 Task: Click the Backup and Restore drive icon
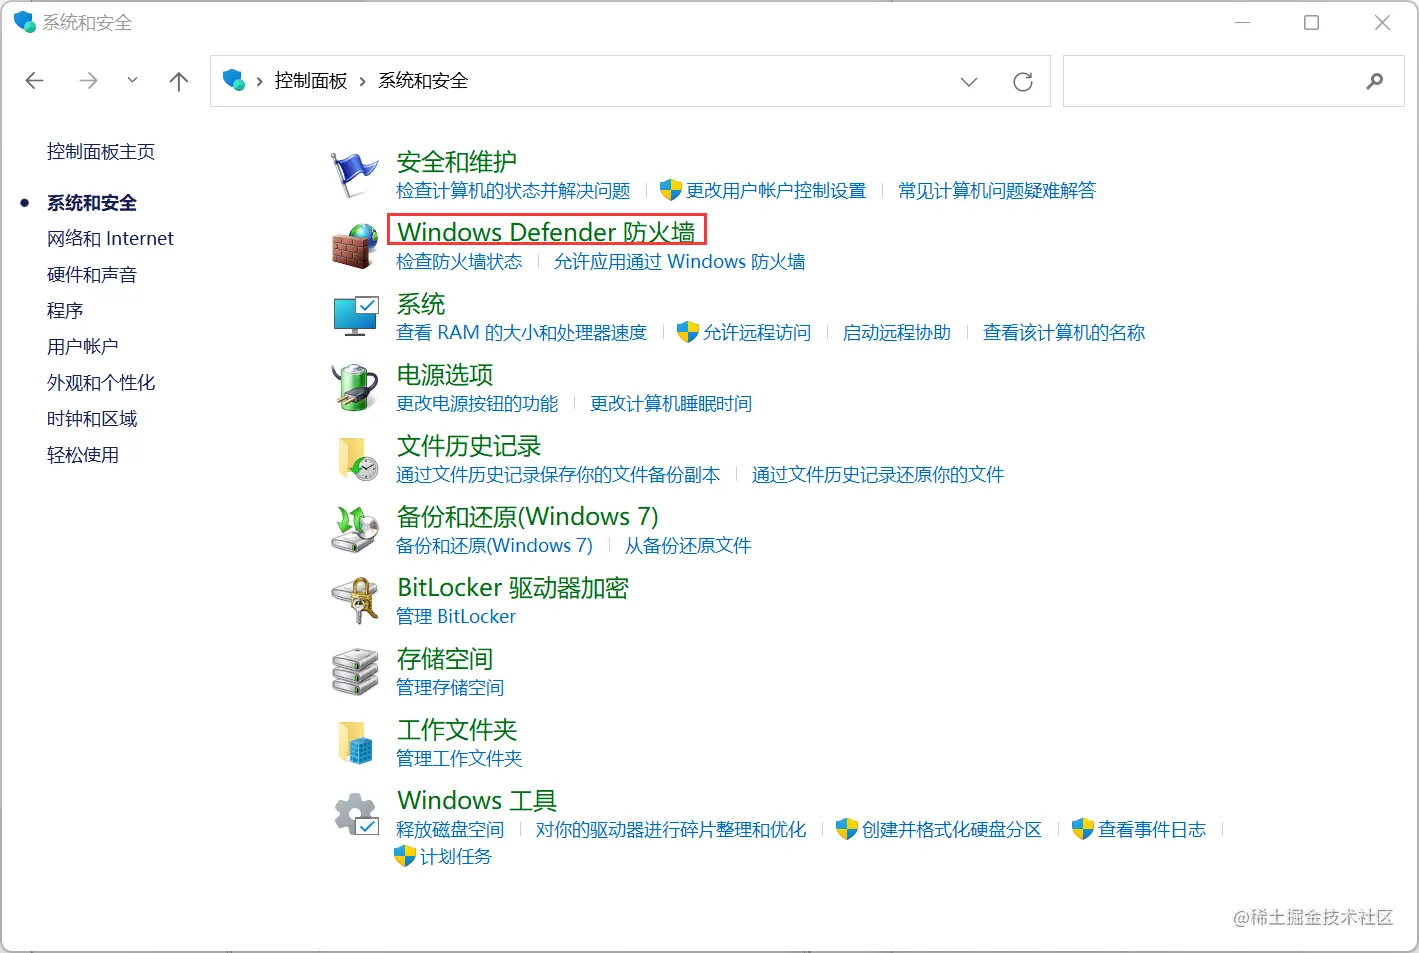click(355, 529)
